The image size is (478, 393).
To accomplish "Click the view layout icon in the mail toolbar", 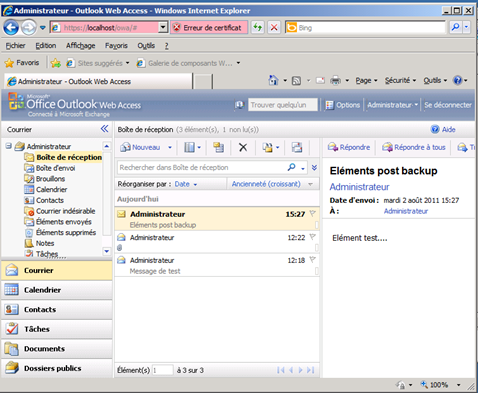I will 189,147.
